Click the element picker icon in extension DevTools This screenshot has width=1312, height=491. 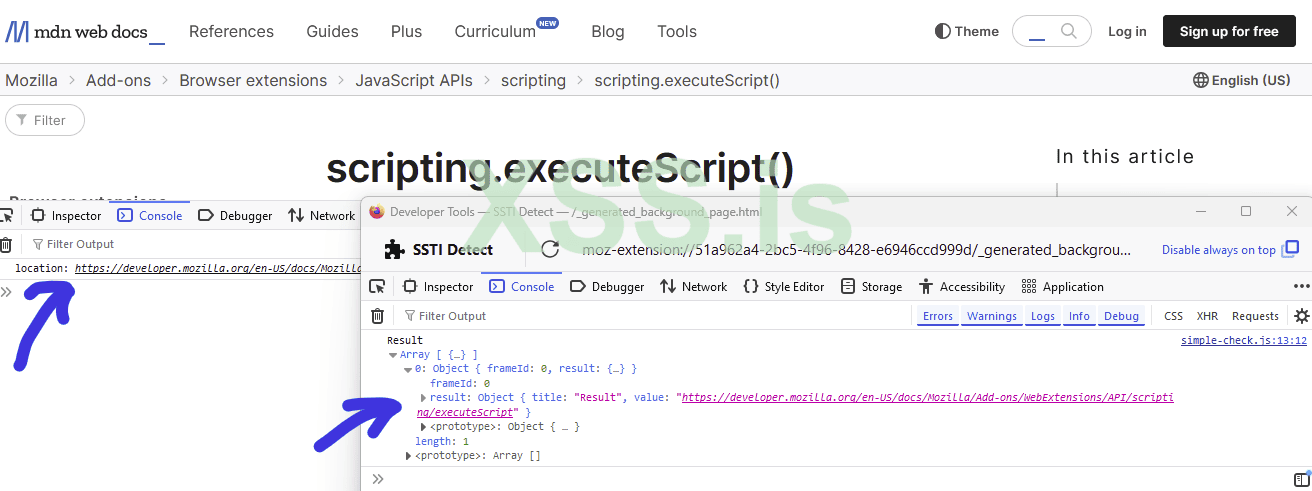377,287
